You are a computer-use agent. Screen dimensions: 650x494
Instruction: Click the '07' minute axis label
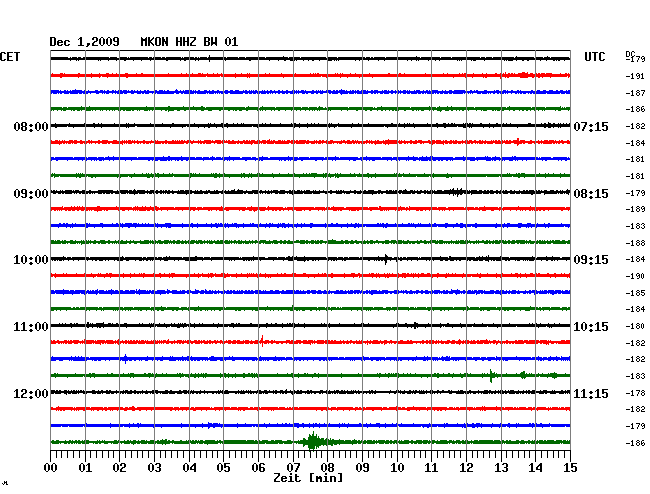coord(293,468)
